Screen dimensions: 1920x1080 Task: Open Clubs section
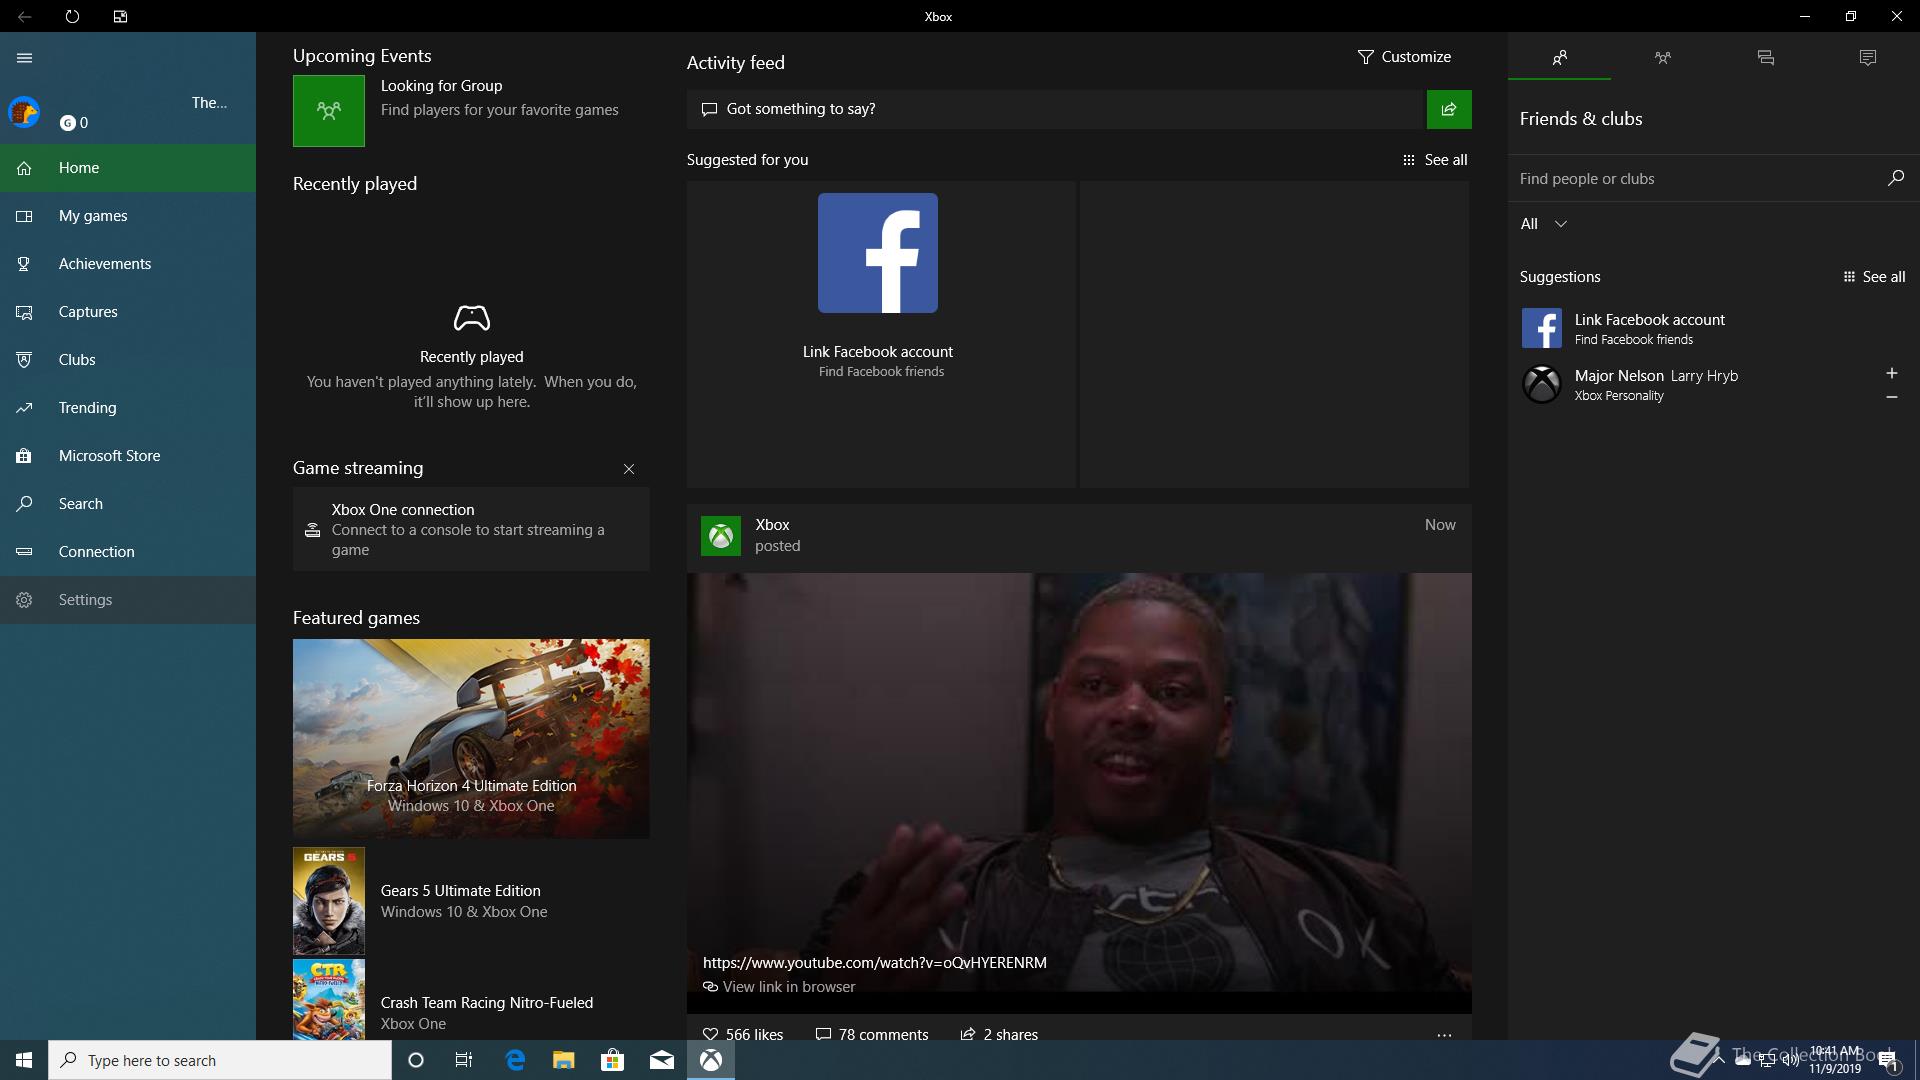pyautogui.click(x=128, y=360)
